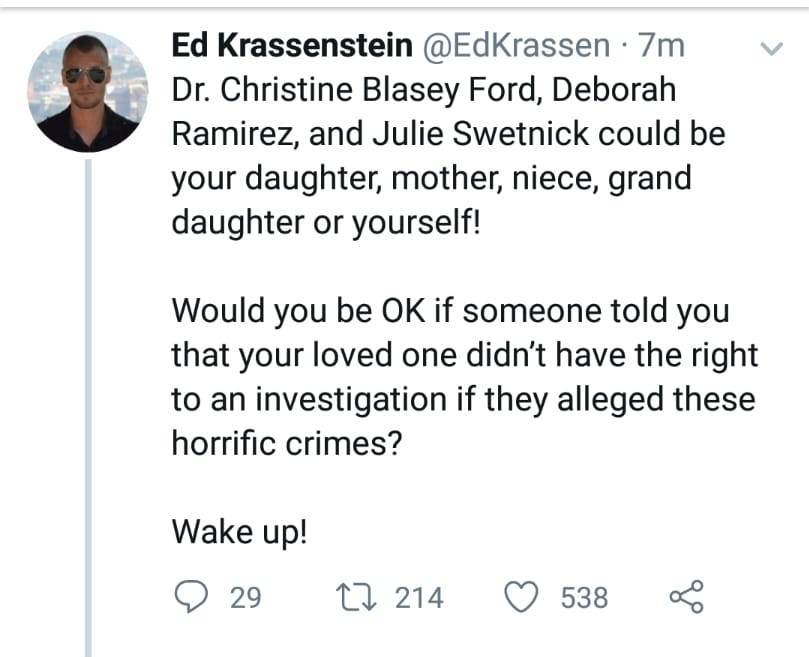Click Ed Krassenstein's profile picture
This screenshot has width=809, height=657.
pyautogui.click(x=80, y=84)
